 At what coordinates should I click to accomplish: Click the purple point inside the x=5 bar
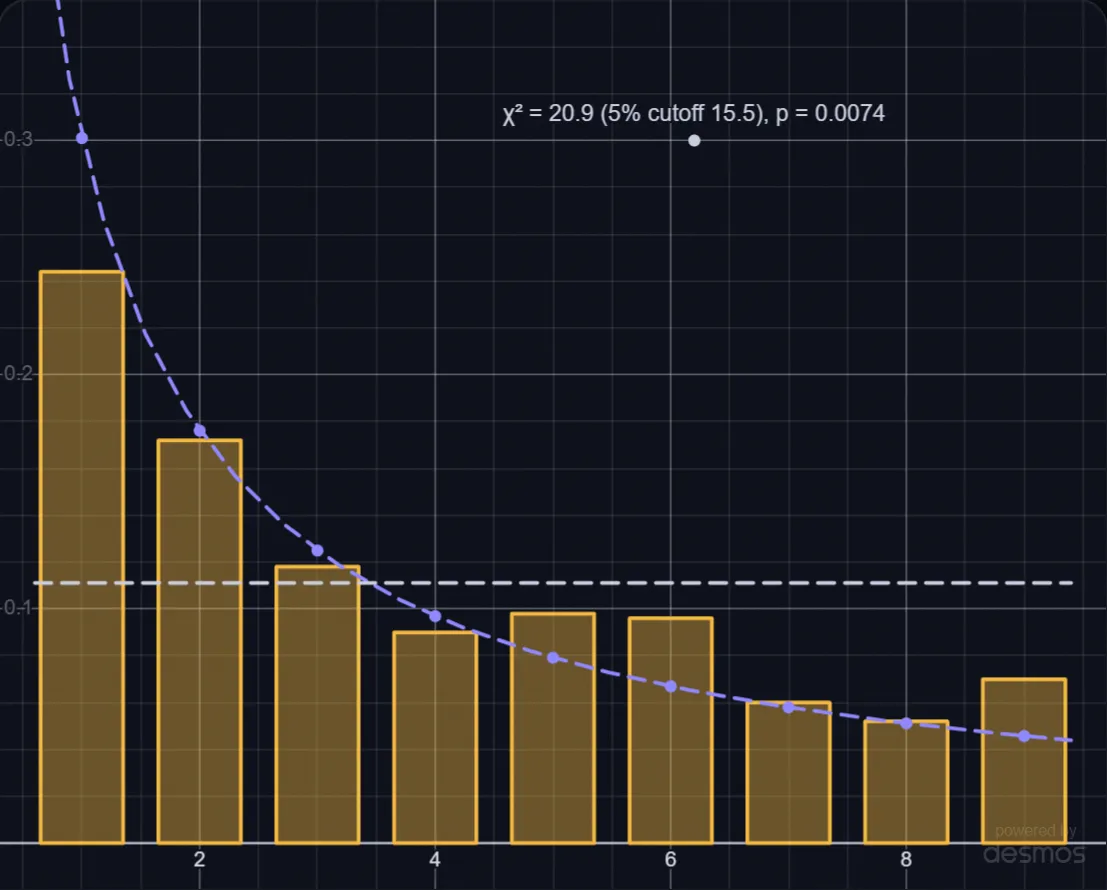pyautogui.click(x=554, y=657)
